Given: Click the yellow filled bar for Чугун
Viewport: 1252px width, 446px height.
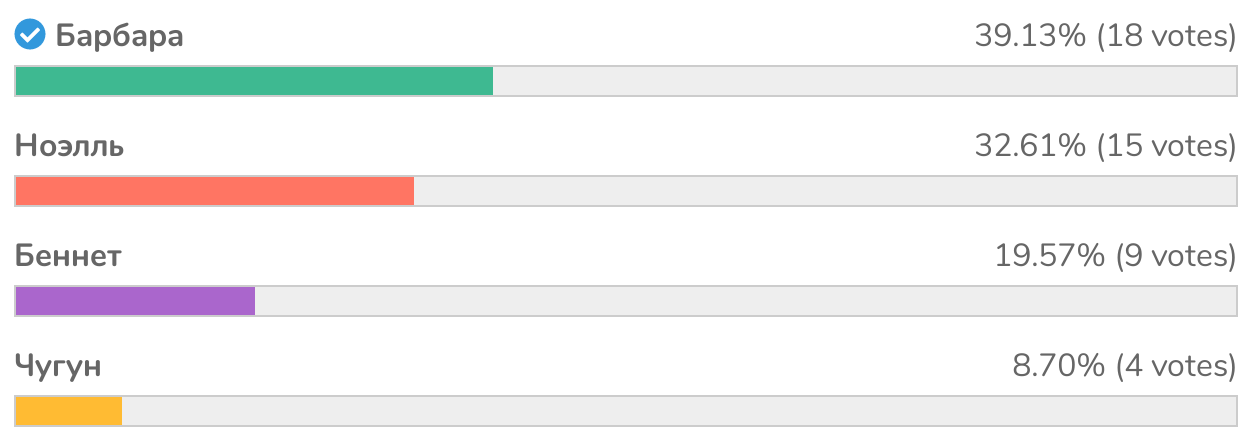Looking at the screenshot, I should click(x=68, y=411).
